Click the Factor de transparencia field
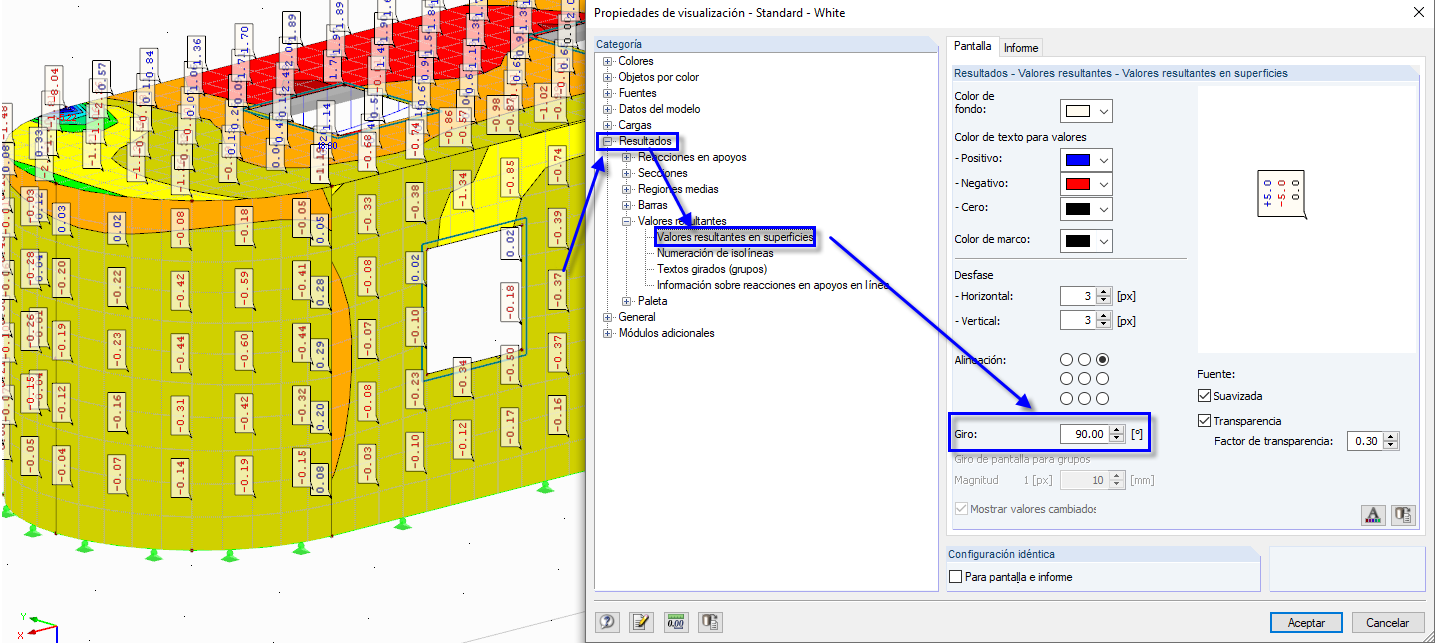 pyautogui.click(x=1365, y=441)
